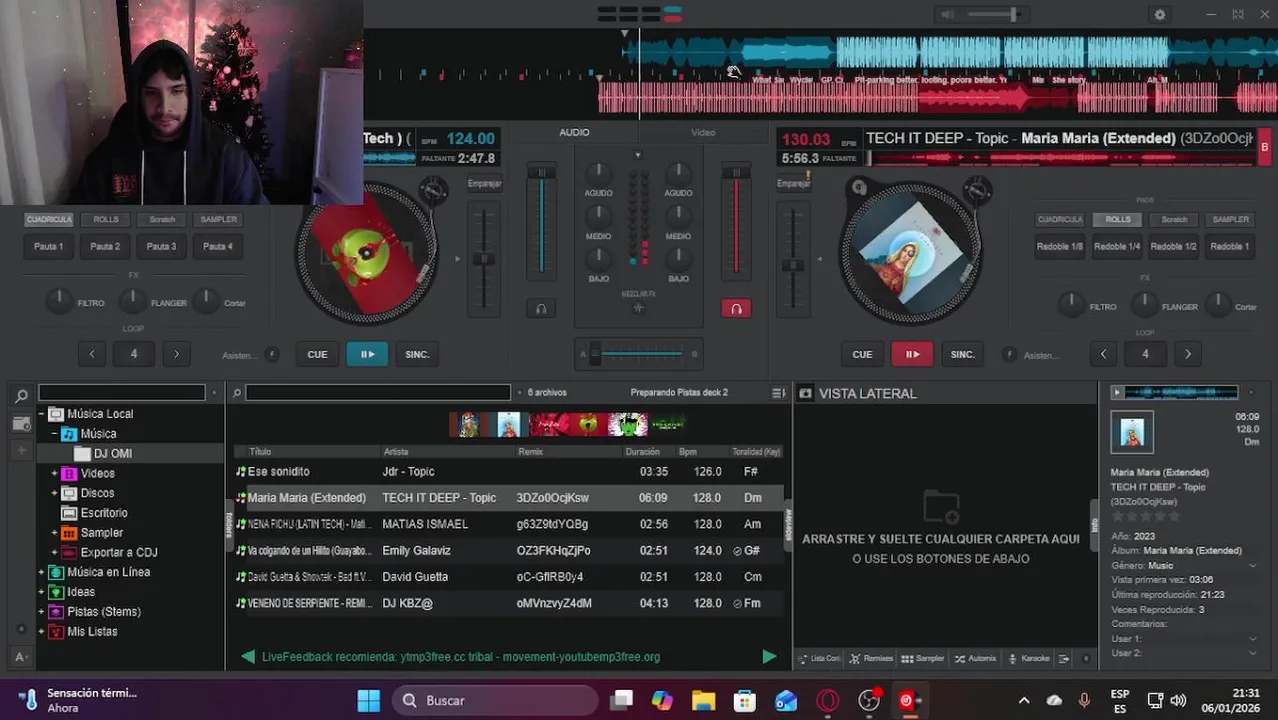
Task: Click the master volume slider
Action: click(x=991, y=14)
